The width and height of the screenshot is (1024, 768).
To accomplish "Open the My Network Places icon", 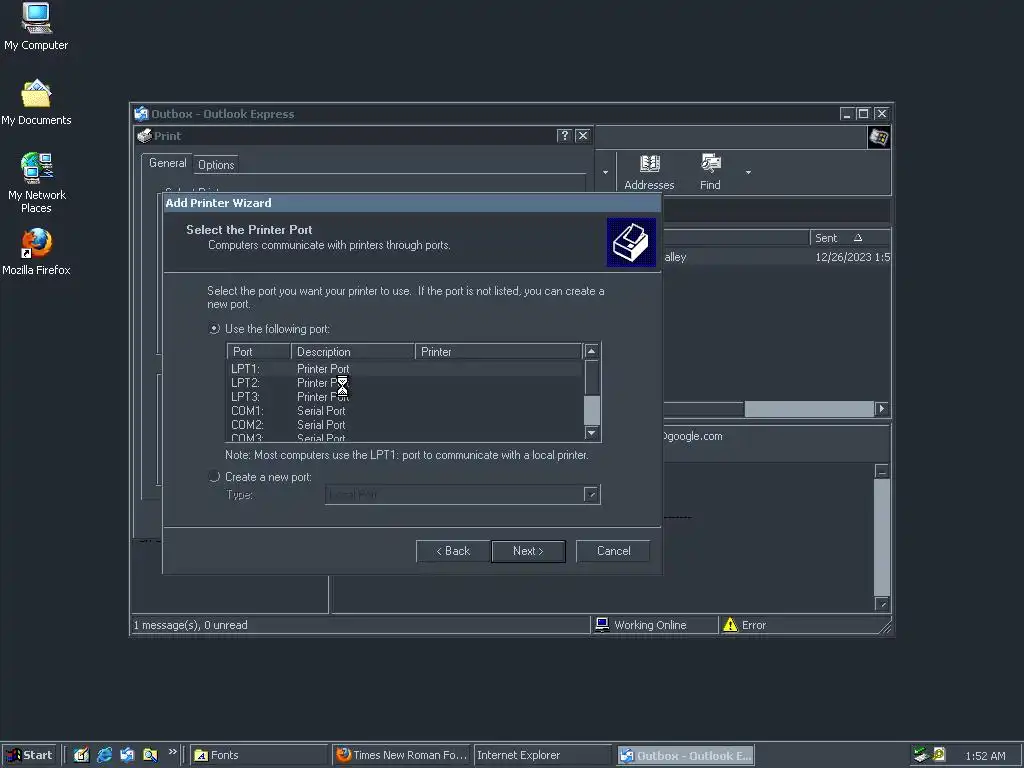I will [x=37, y=183].
